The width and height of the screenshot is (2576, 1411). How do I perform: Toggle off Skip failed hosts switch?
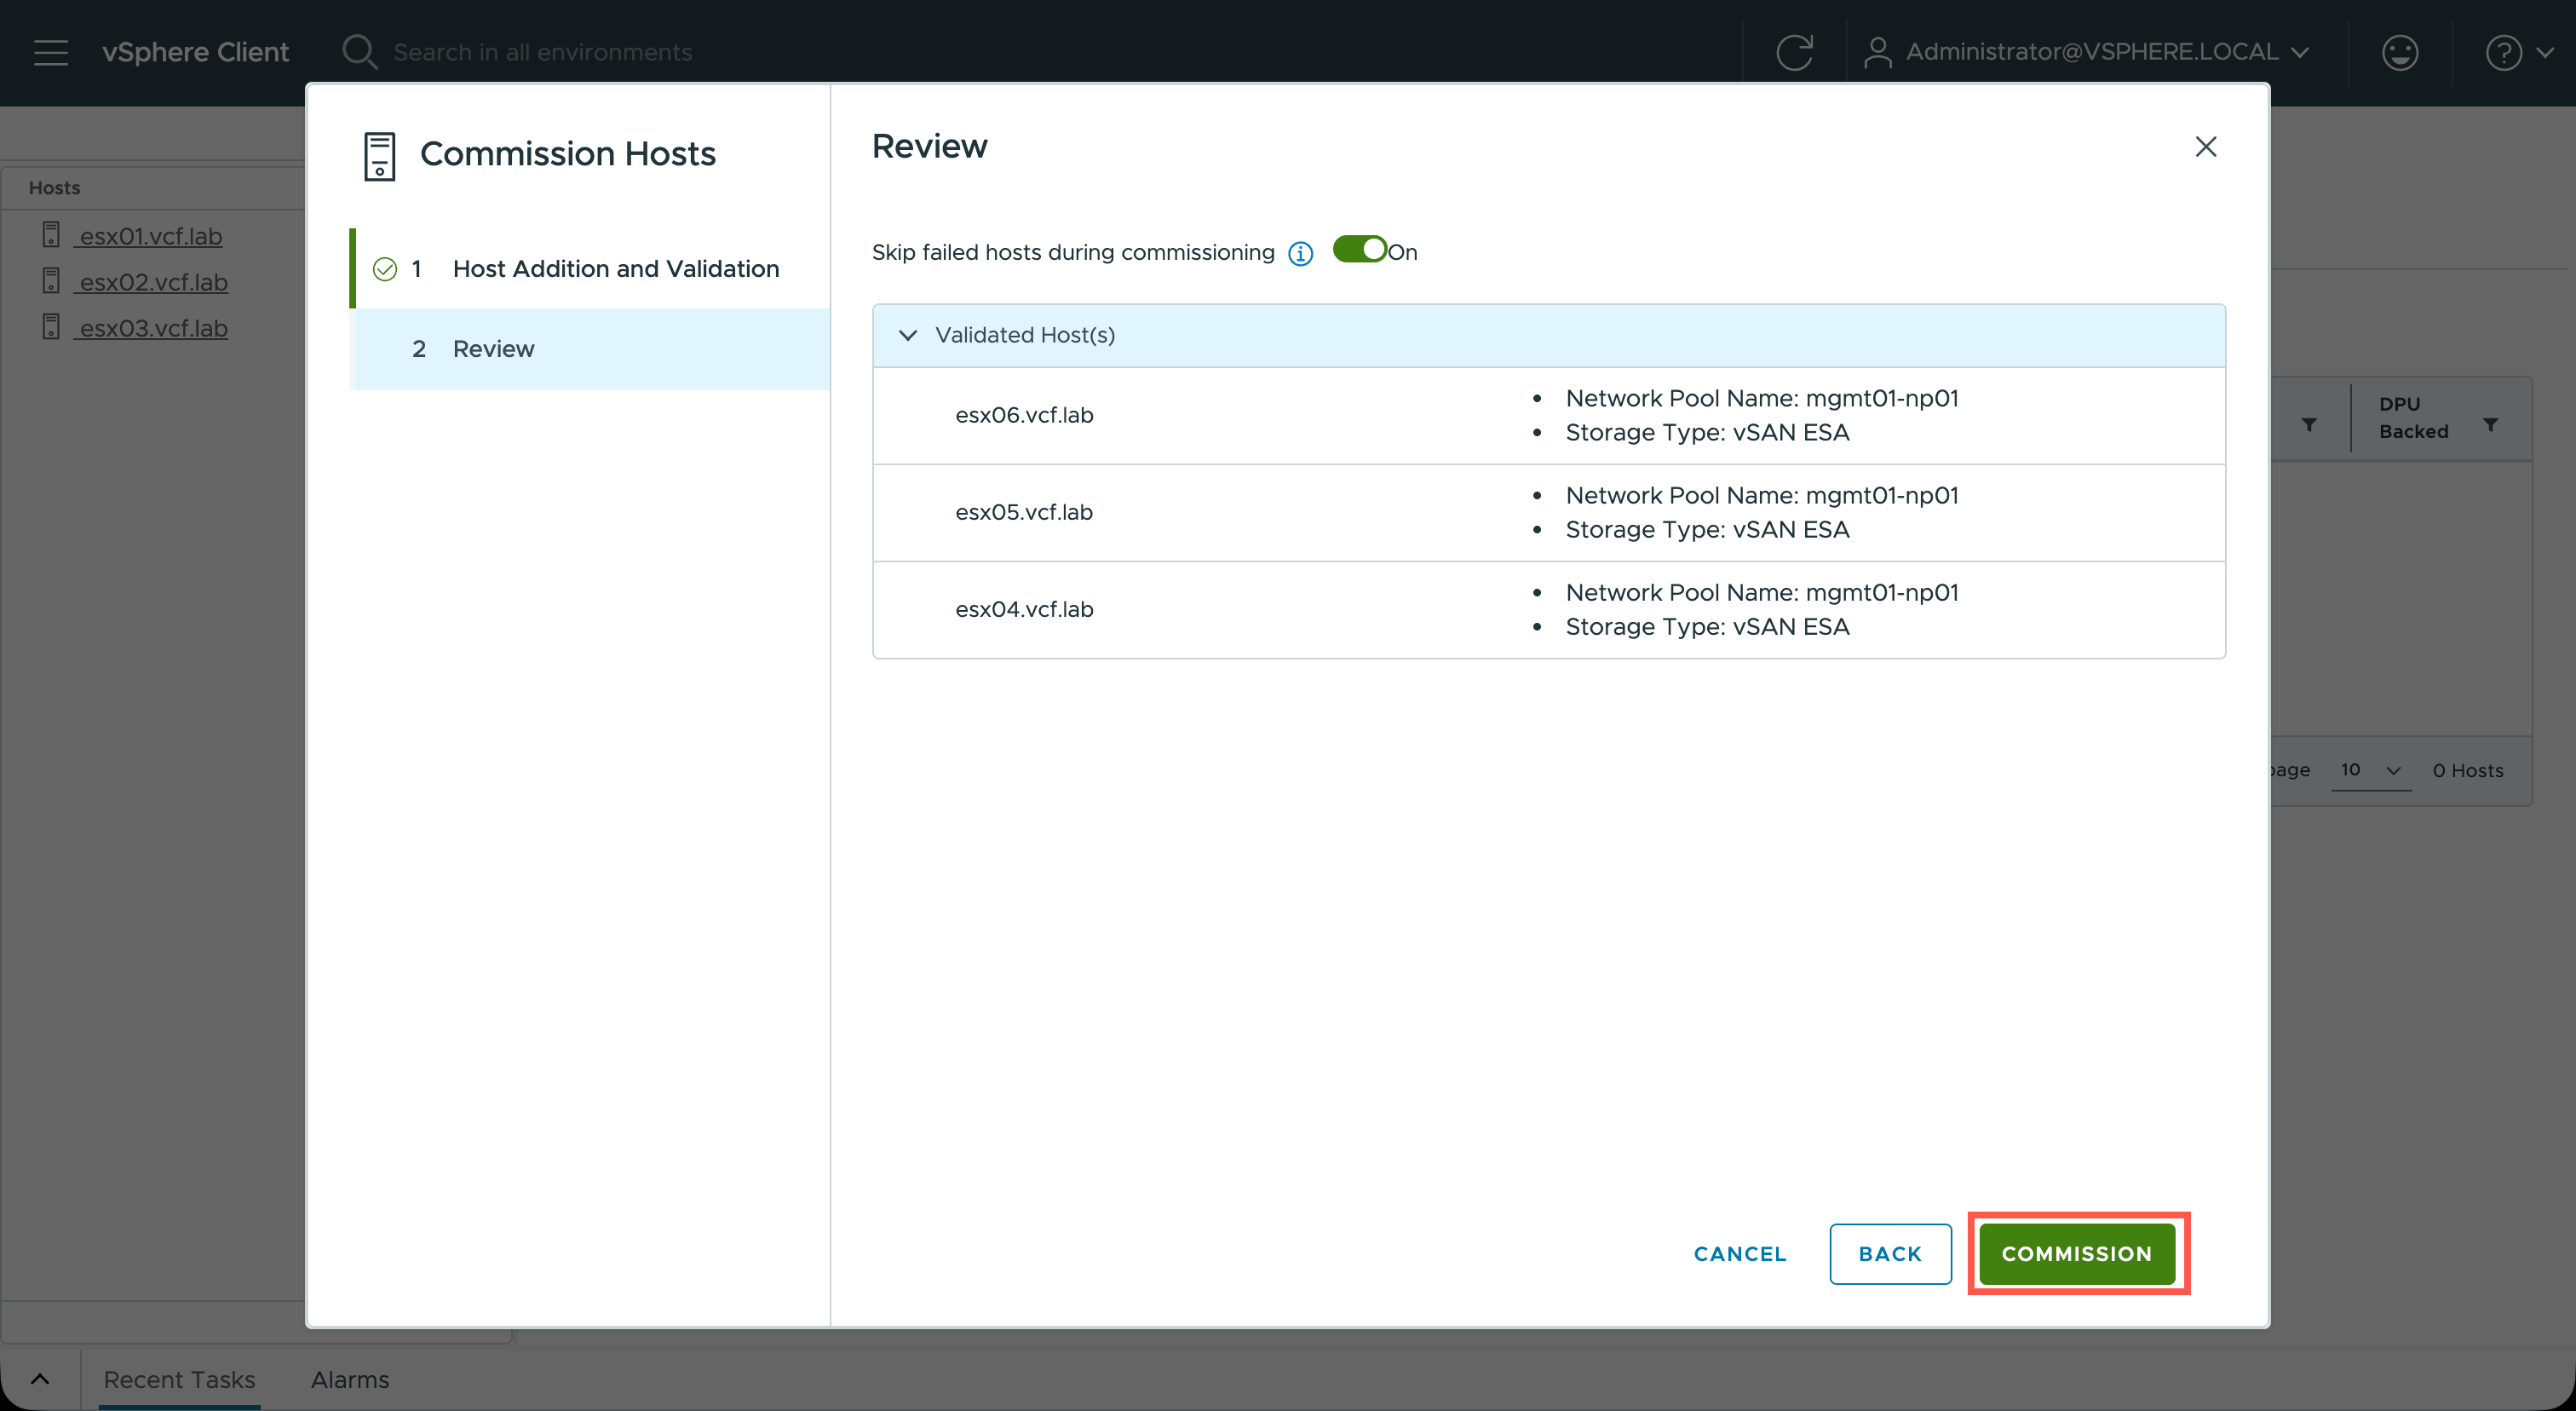pos(1360,250)
